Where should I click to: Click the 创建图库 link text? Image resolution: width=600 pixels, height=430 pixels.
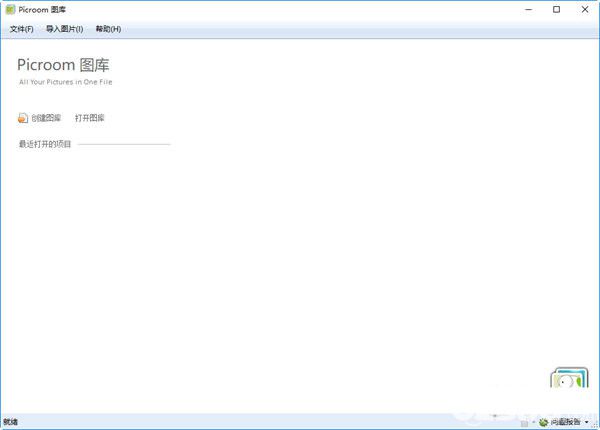[46, 118]
